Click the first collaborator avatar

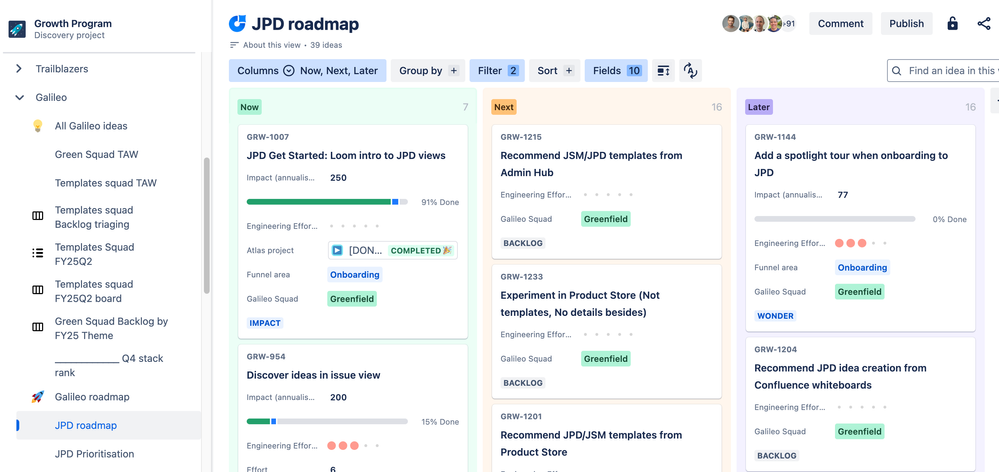tap(731, 24)
